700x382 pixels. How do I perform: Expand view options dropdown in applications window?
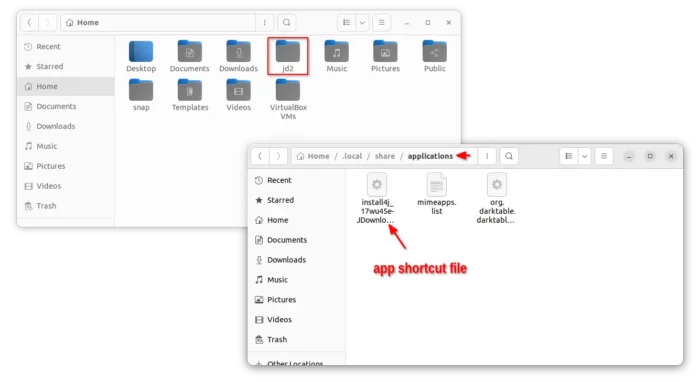click(584, 156)
